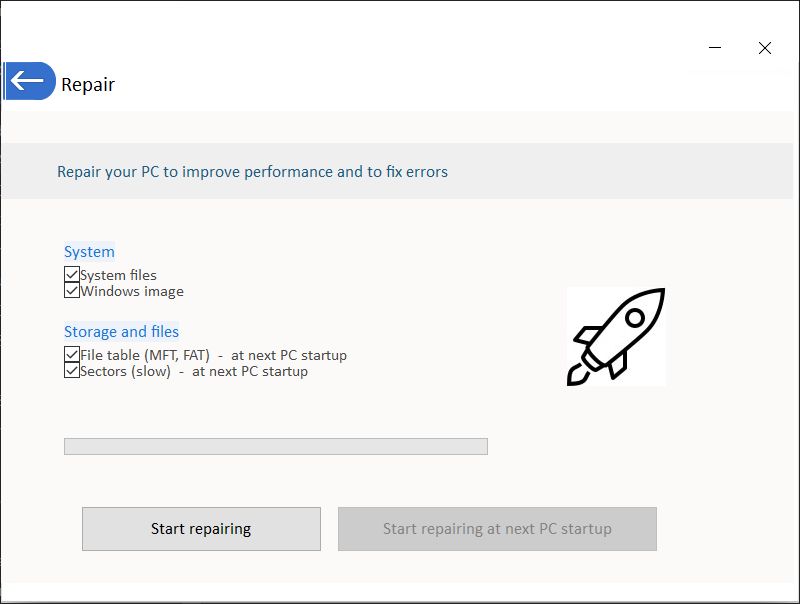Click the rocket illustration icon
800x604 pixels.
(616, 336)
